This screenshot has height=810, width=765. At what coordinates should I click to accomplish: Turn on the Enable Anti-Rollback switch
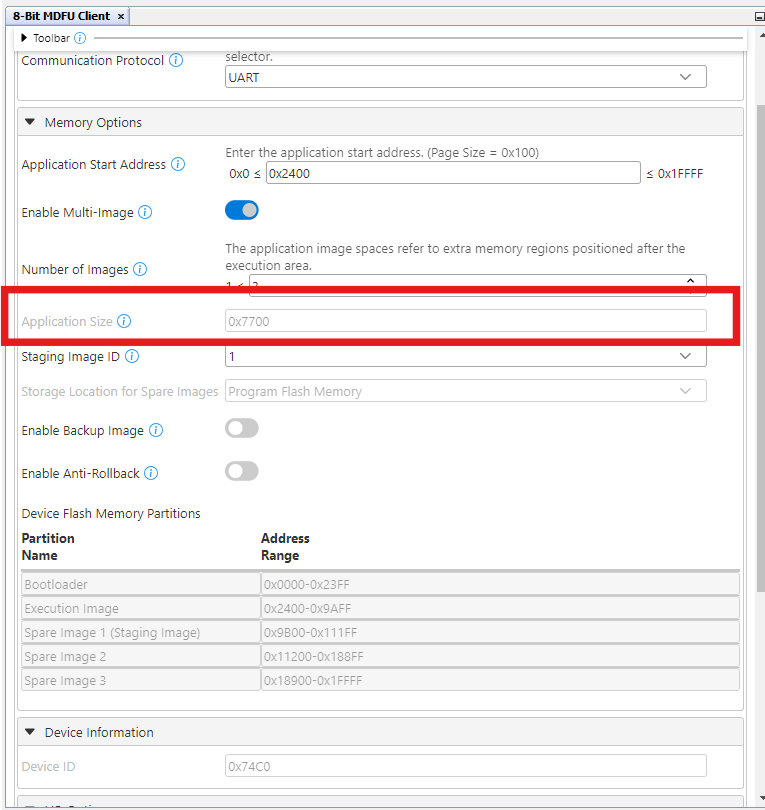tap(242, 471)
